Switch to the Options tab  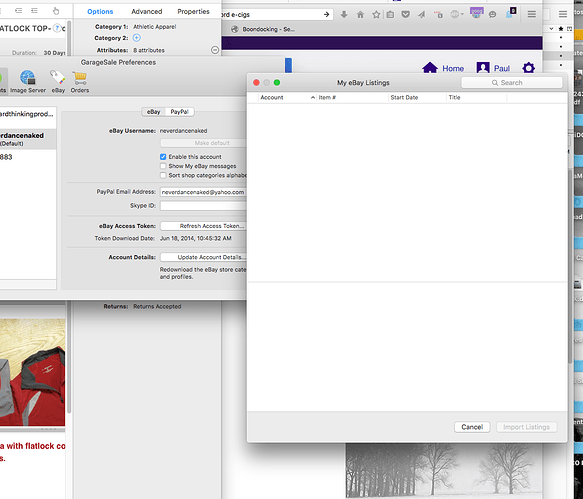coord(100,12)
